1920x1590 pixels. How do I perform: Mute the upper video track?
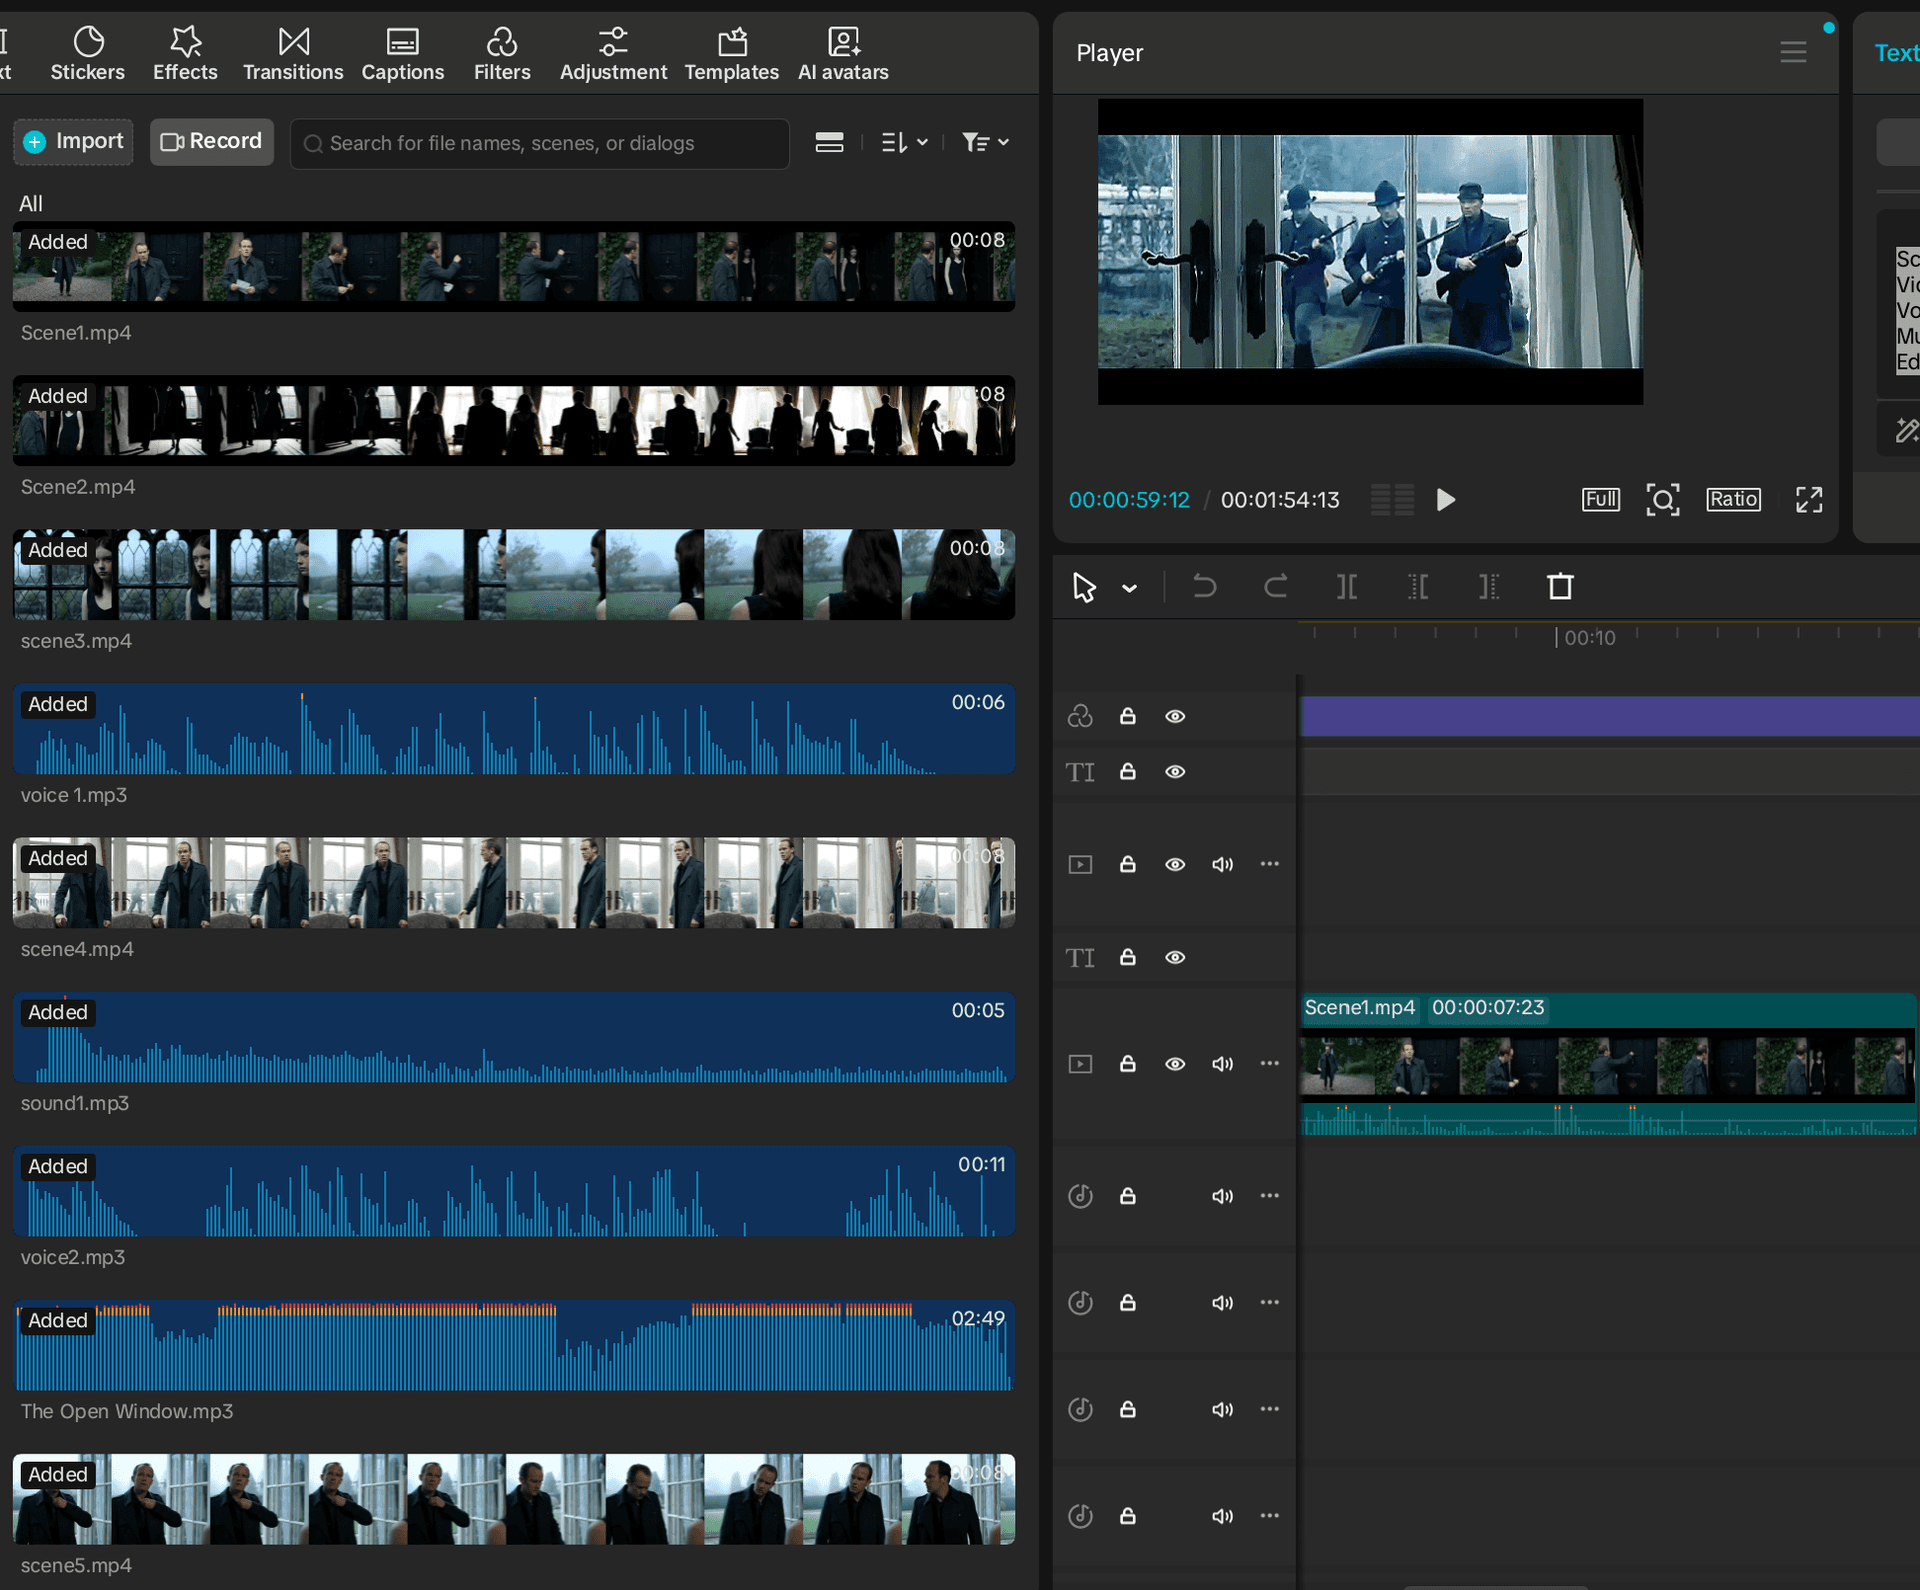click(1222, 864)
